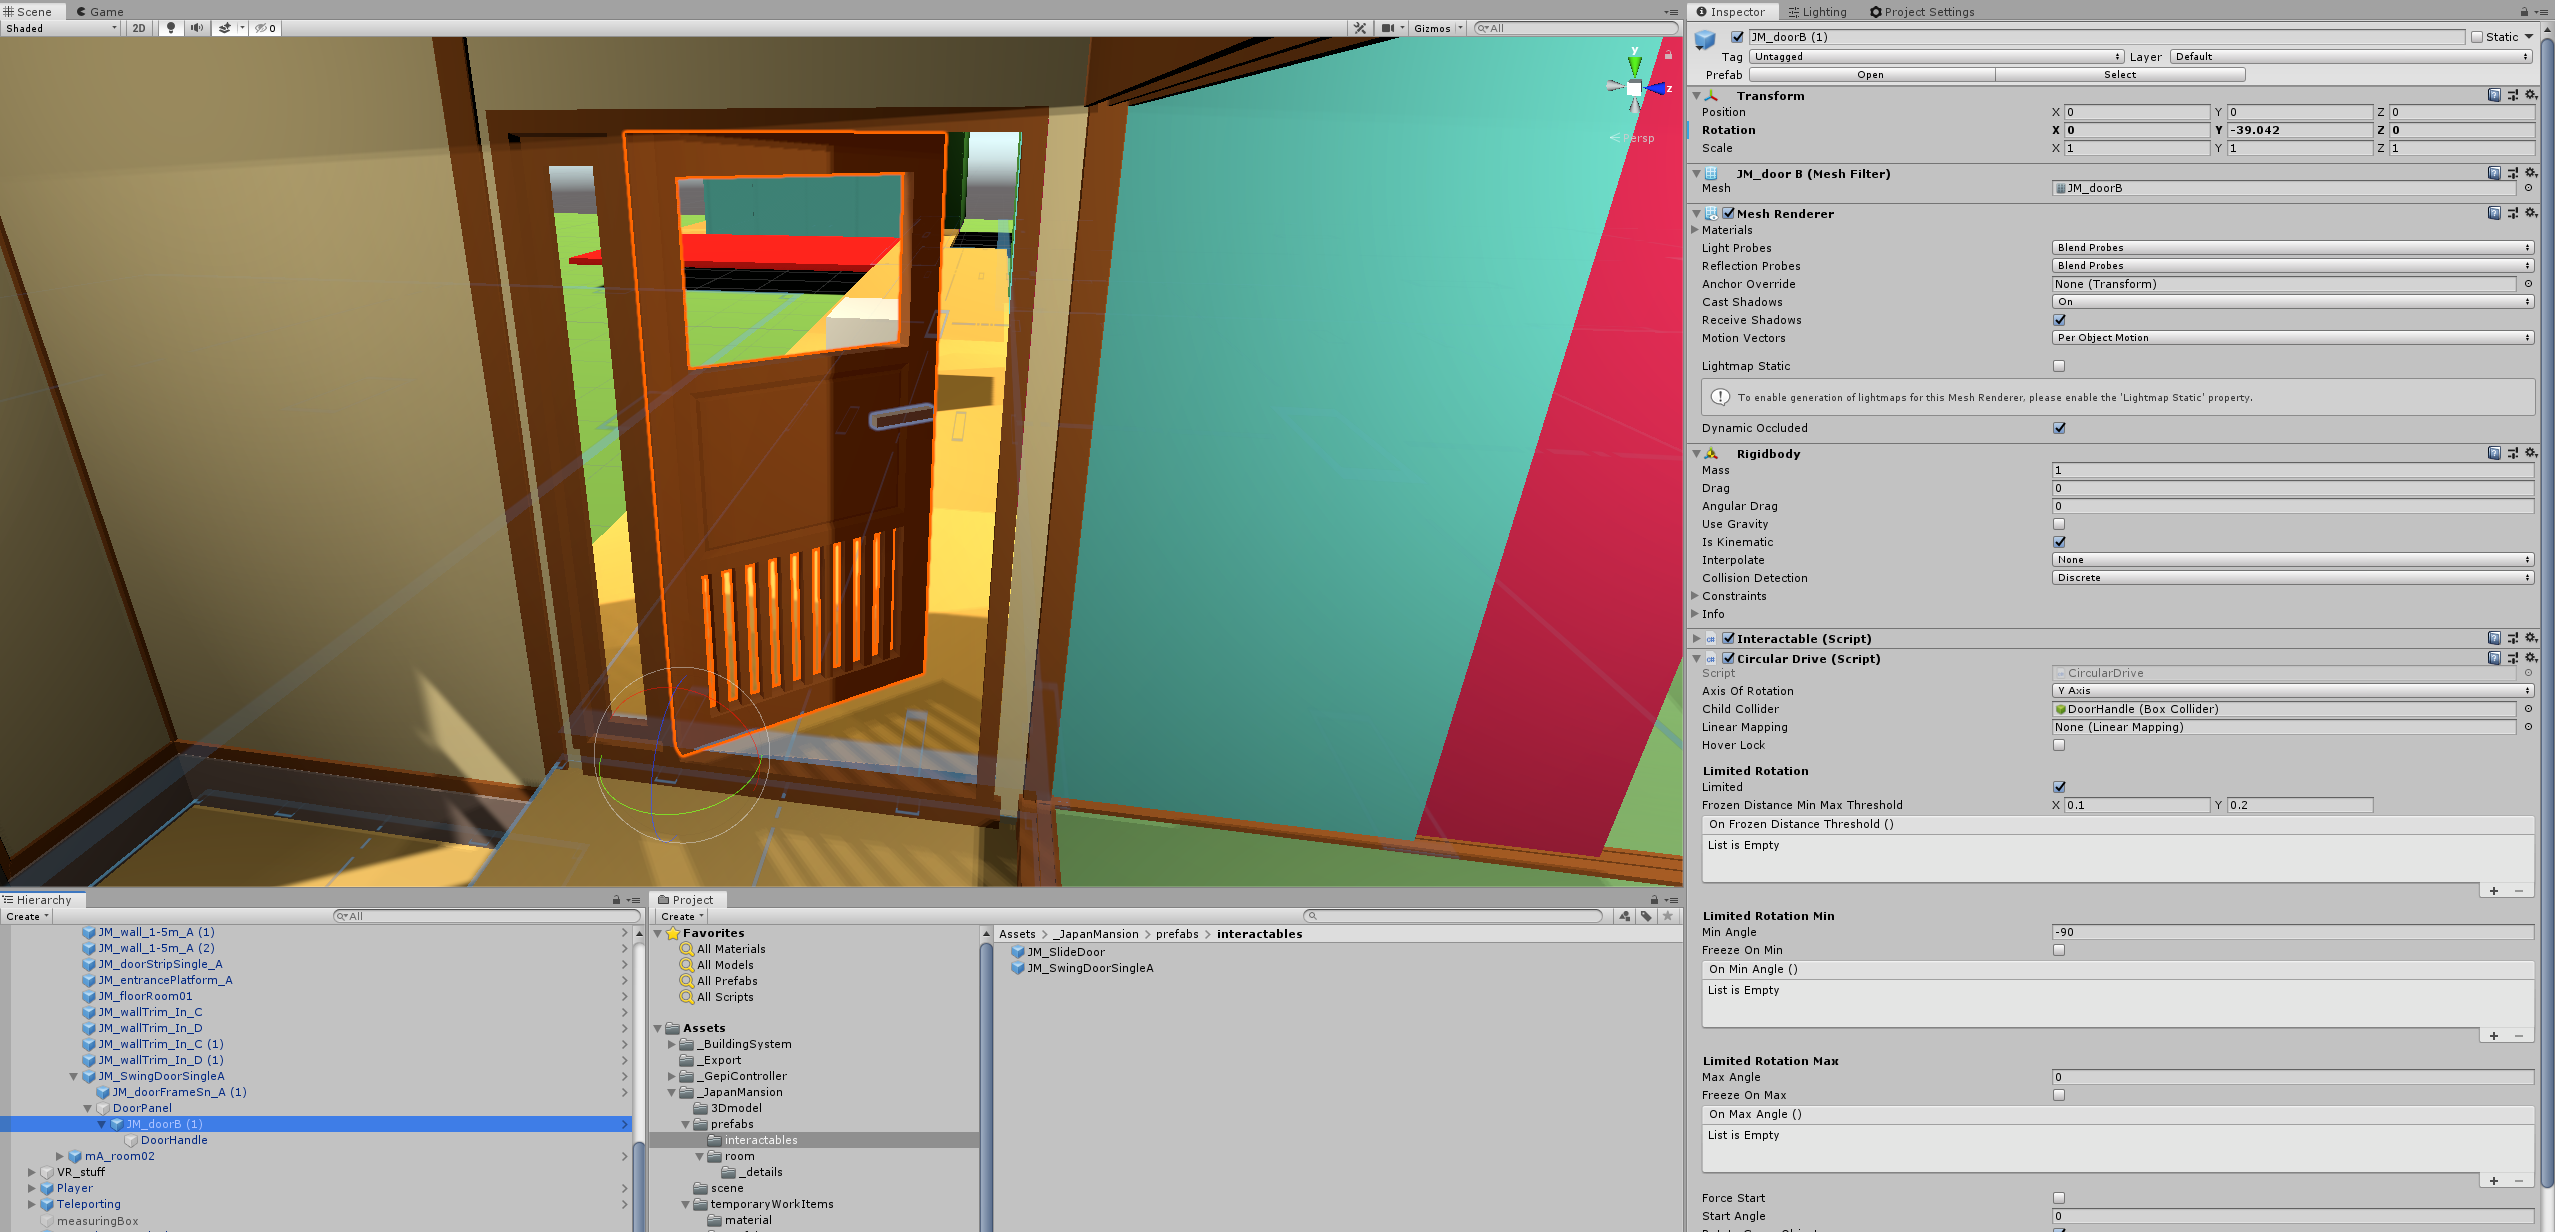Open Axis Of Rotation dropdown
This screenshot has width=2555, height=1232.
(x=2292, y=691)
